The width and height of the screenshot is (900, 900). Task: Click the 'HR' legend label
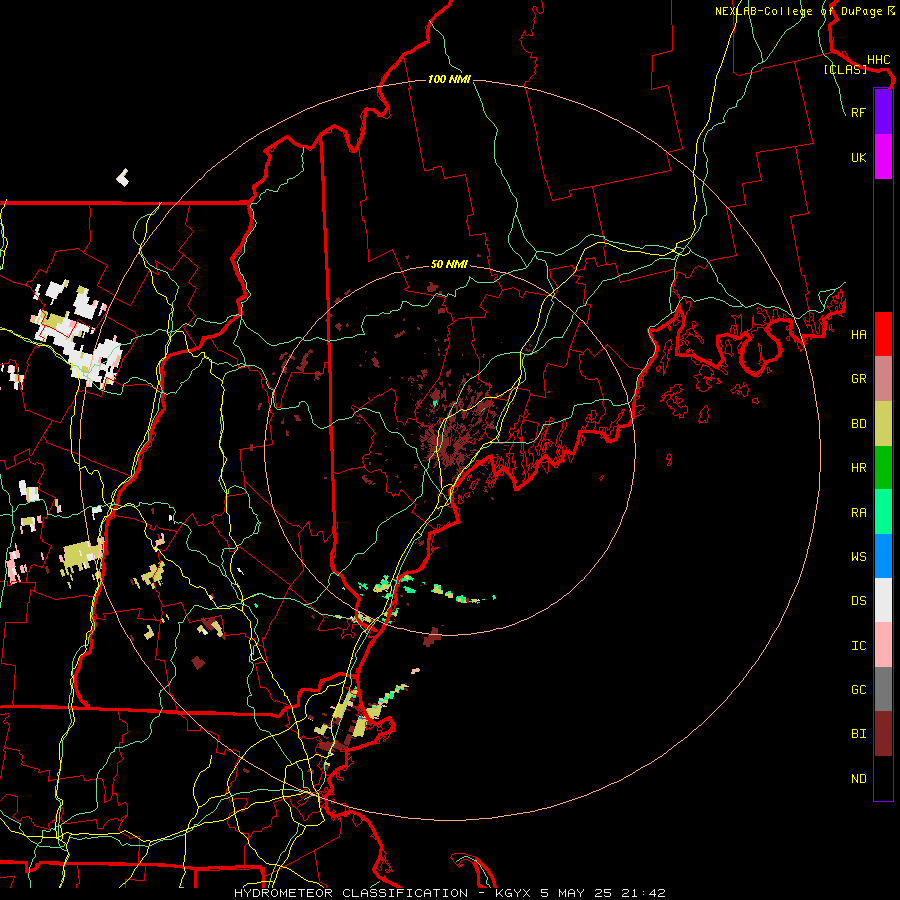pos(858,468)
